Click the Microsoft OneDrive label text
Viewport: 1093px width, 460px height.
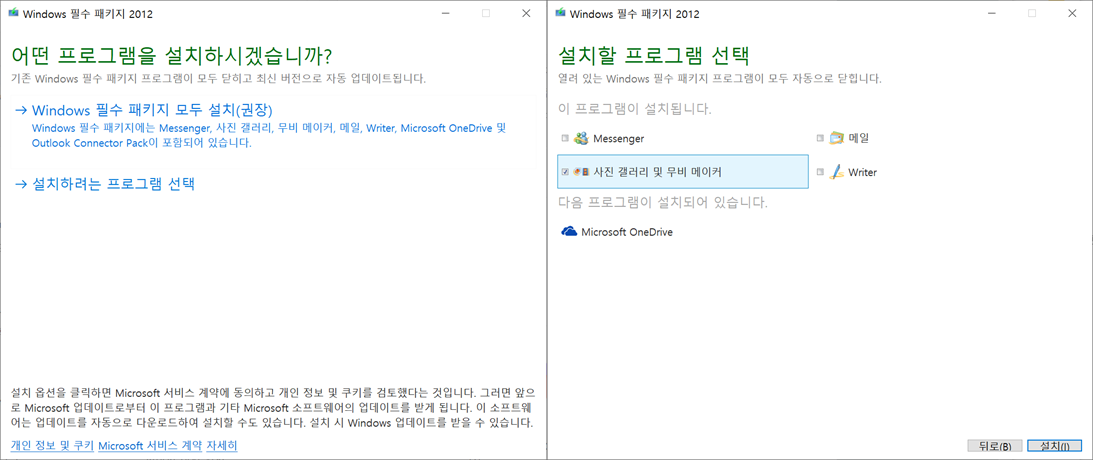(x=627, y=232)
